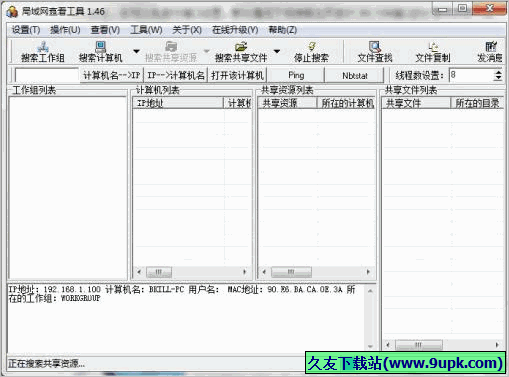Click the left scroll arrow of computer list
Viewport: 509px width, 377px height.
point(139,272)
